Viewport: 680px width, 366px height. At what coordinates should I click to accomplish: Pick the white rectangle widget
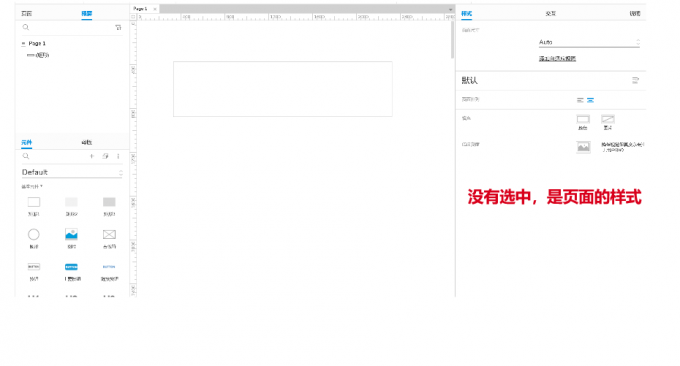[x=34, y=202]
